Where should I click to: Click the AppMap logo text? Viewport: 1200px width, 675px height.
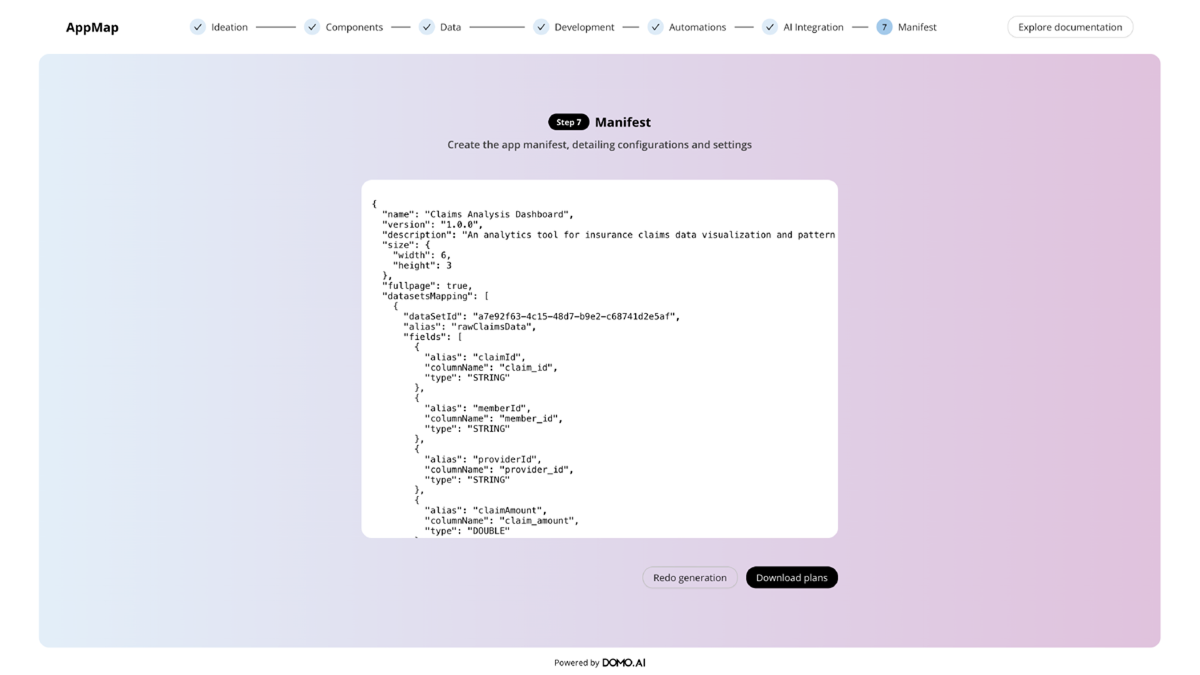click(91, 27)
